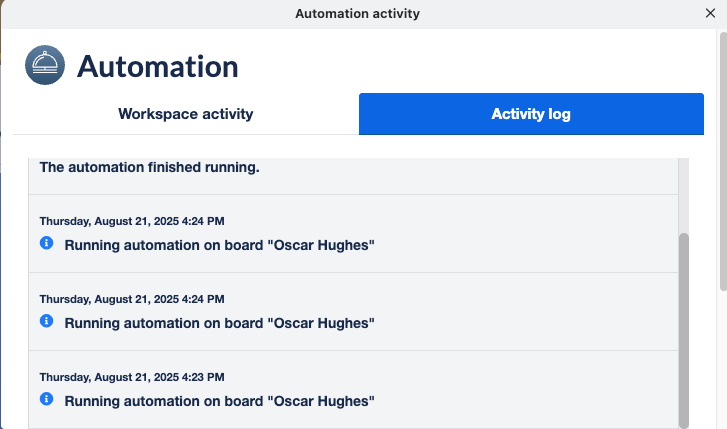Click the Automation cloche logo icon
This screenshot has width=727, height=429.
tap(44, 66)
